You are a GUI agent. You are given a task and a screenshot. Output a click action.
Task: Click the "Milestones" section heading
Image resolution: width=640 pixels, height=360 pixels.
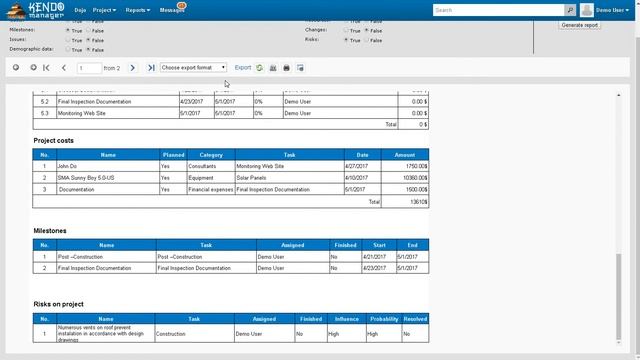pyautogui.click(x=50, y=231)
